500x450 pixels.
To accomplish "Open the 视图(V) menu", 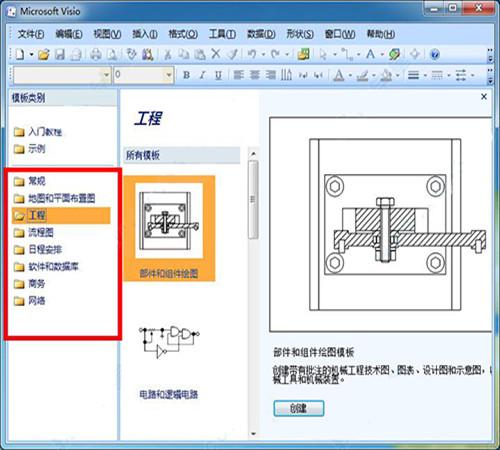I will [107, 34].
